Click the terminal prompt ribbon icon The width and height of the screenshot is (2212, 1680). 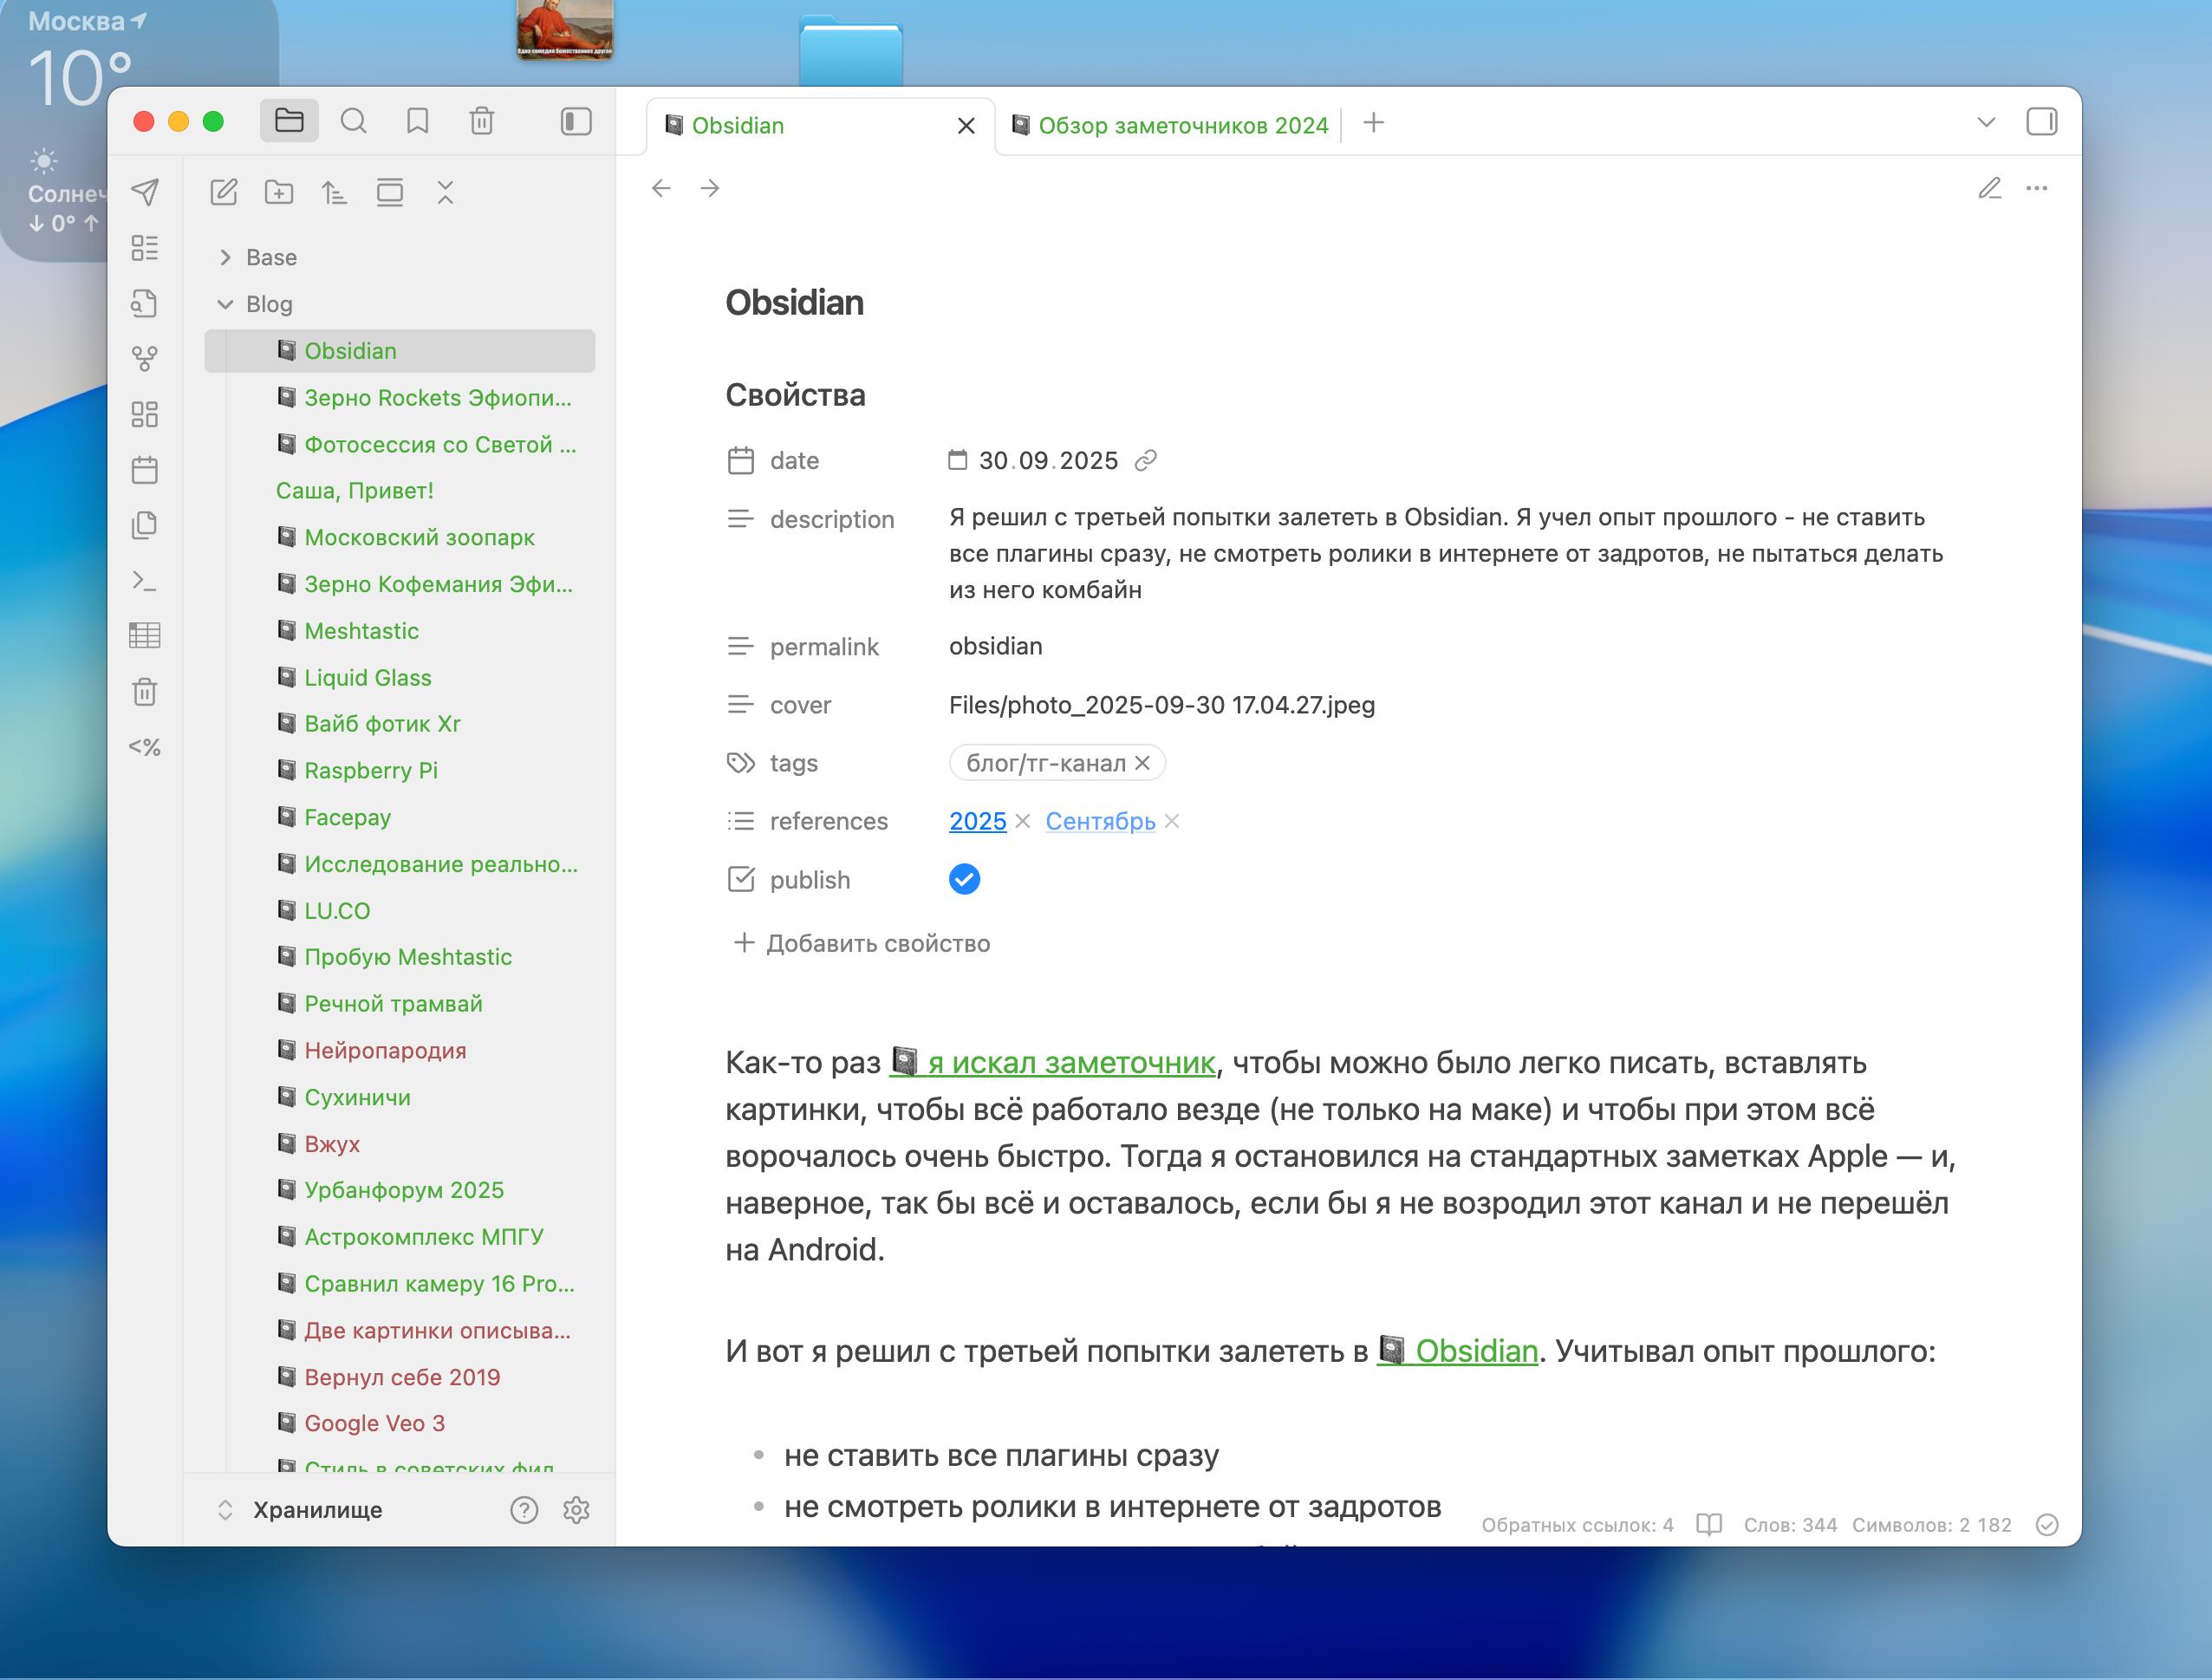click(145, 581)
